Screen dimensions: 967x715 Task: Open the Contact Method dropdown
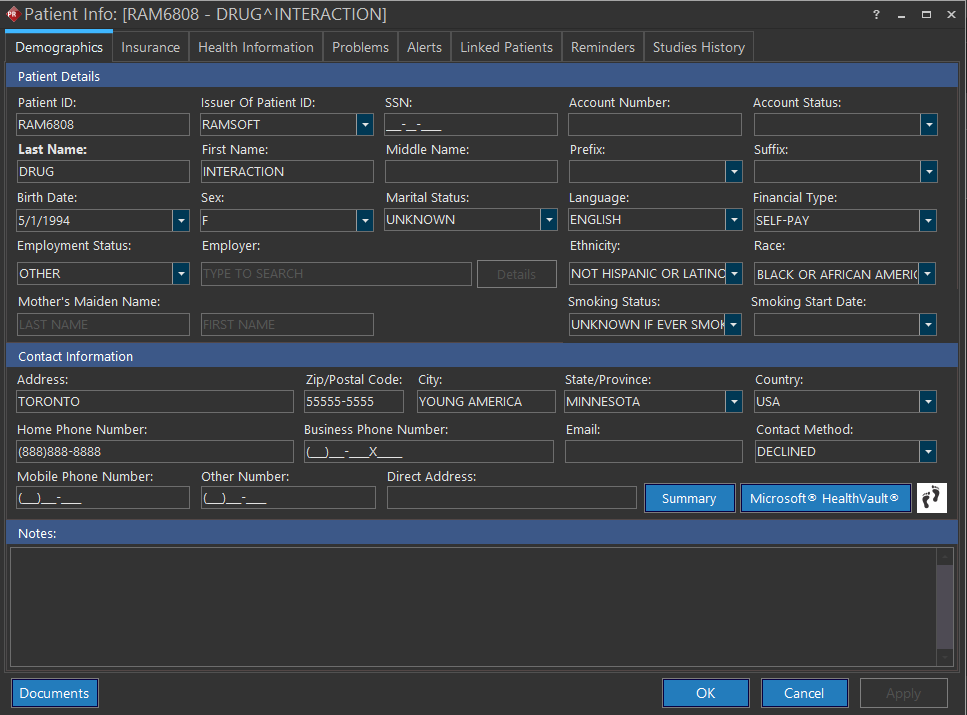pyautogui.click(x=929, y=452)
